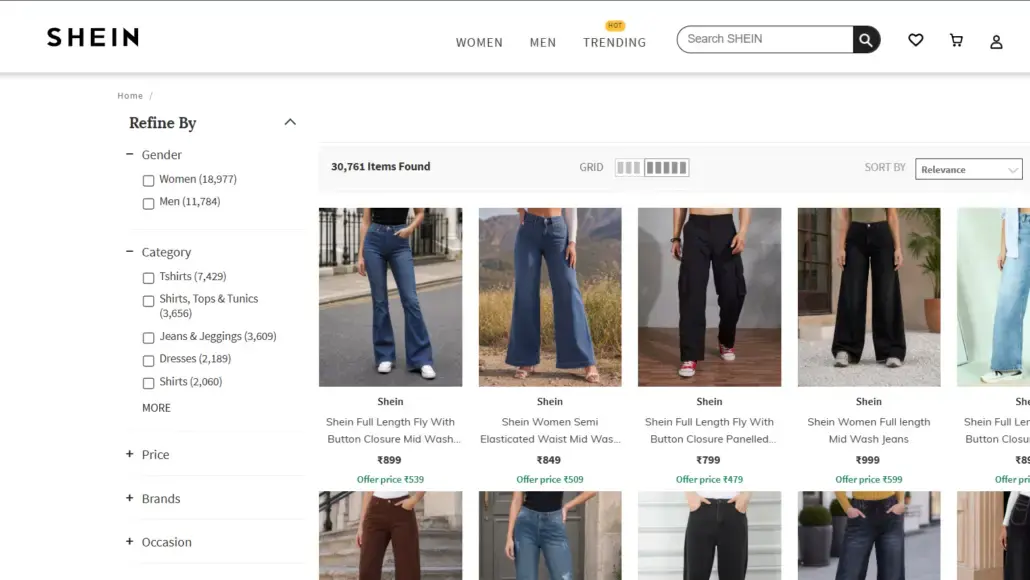
Task: Open the ₹899 flared blue jeans image
Action: (x=390, y=297)
